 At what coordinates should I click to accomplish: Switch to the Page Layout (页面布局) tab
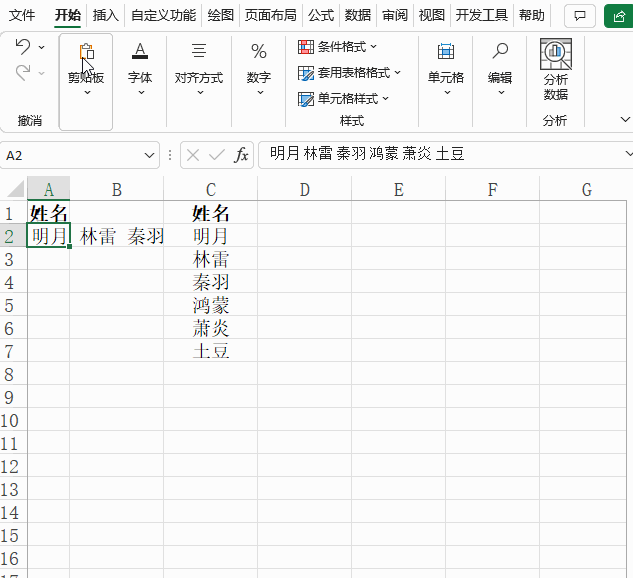point(270,15)
